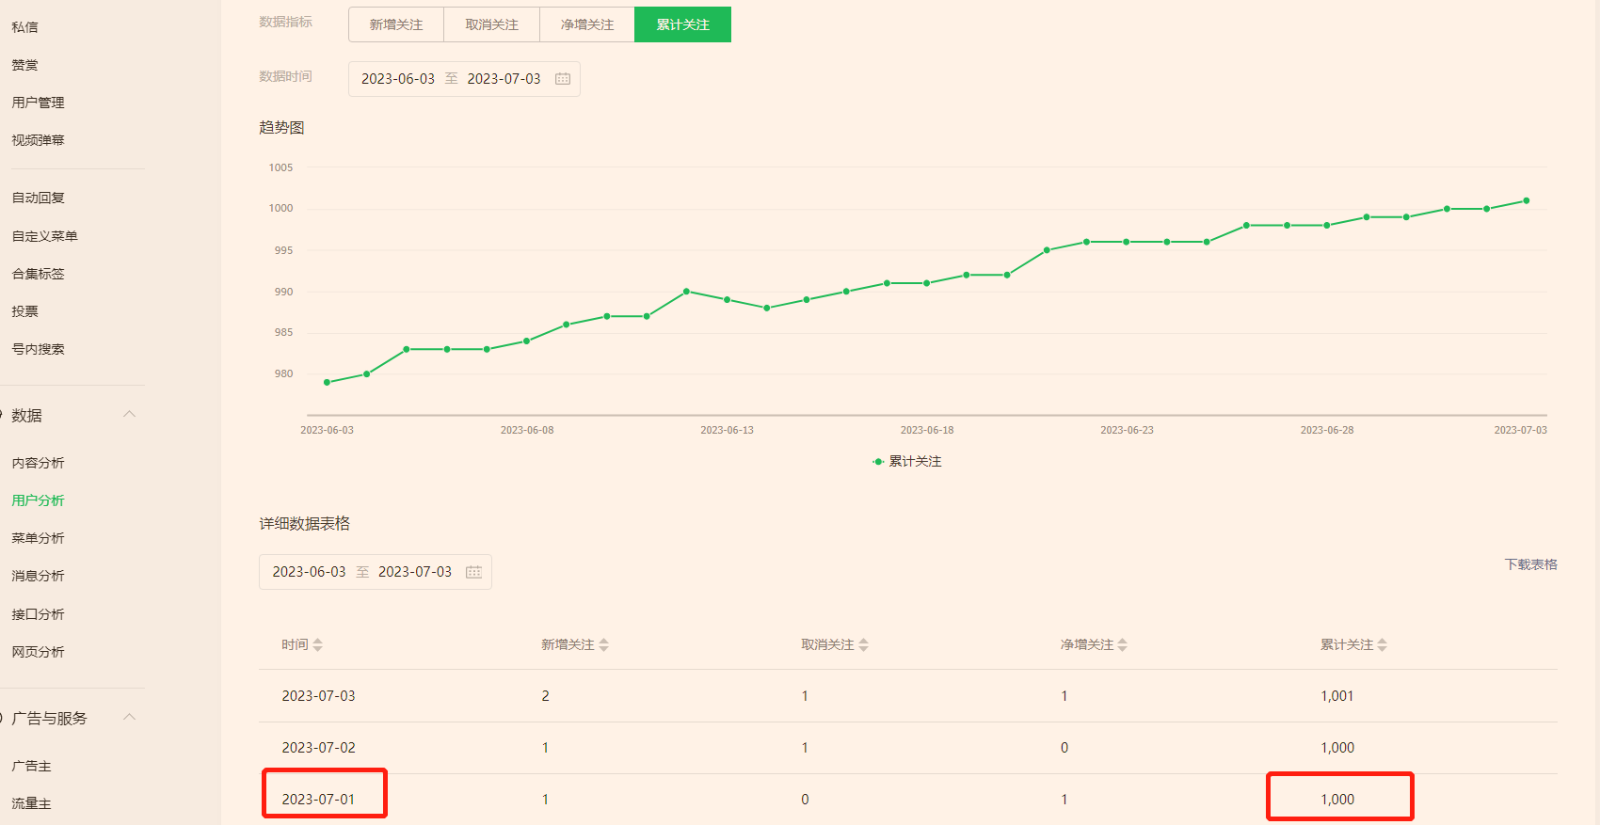
Task: Sort table by 净增关注 column arrows
Action: (1122, 645)
